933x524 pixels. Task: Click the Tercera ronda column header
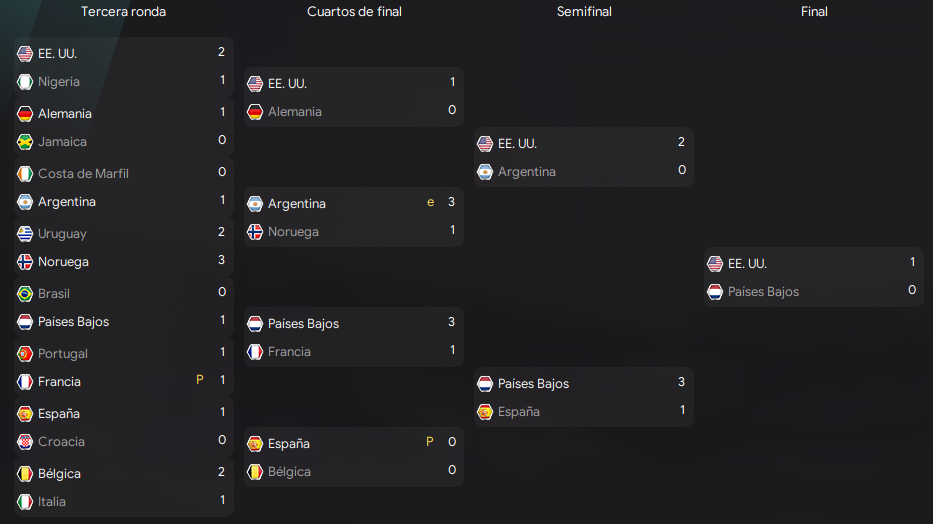tap(123, 12)
